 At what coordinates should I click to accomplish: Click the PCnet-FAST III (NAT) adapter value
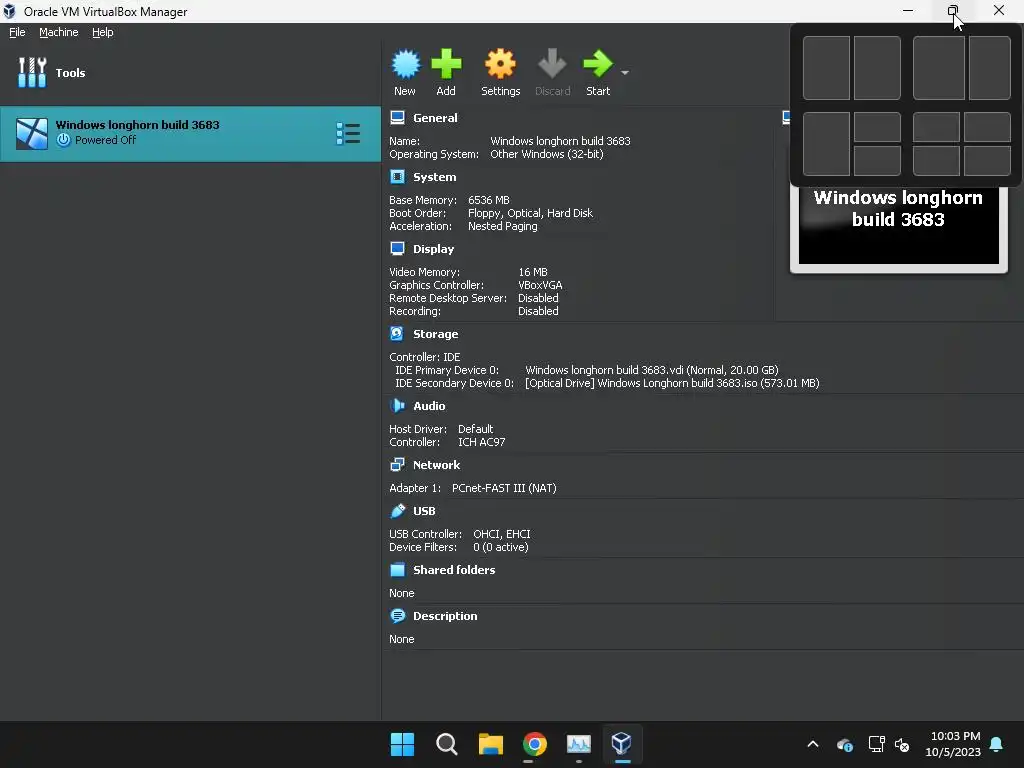[x=504, y=488]
